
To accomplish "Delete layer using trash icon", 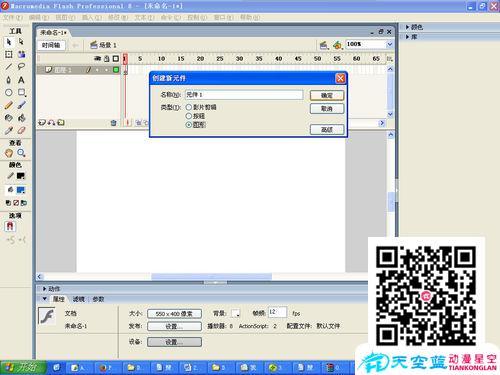I will coord(113,123).
